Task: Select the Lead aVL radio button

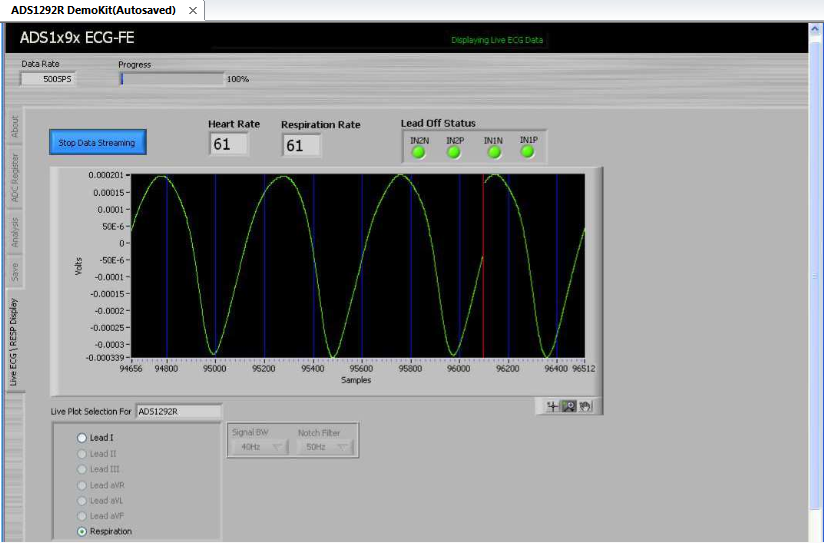Action: [x=81, y=500]
